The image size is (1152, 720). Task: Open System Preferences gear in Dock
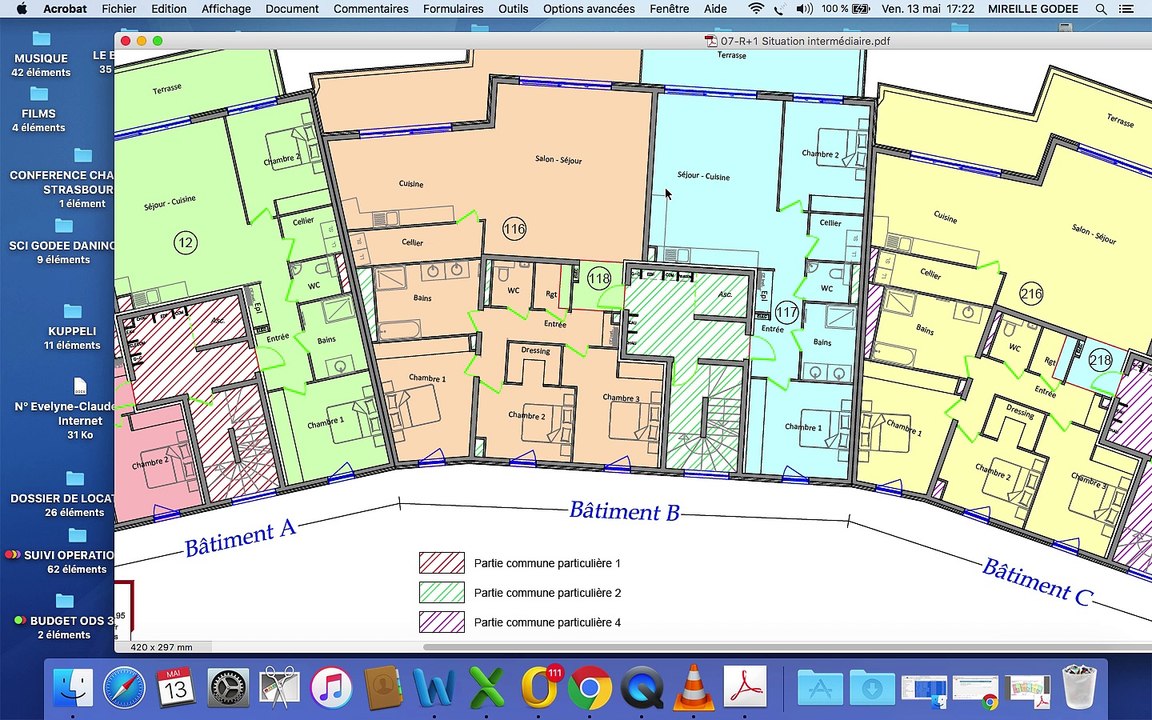[227, 688]
